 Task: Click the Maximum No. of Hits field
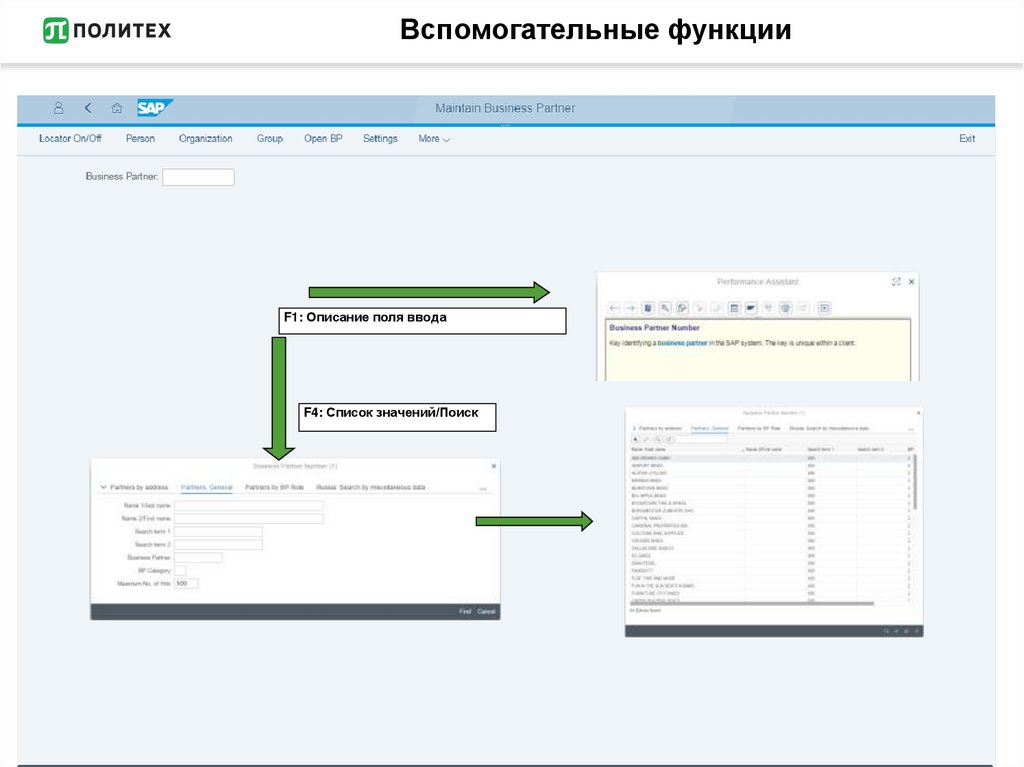point(186,583)
